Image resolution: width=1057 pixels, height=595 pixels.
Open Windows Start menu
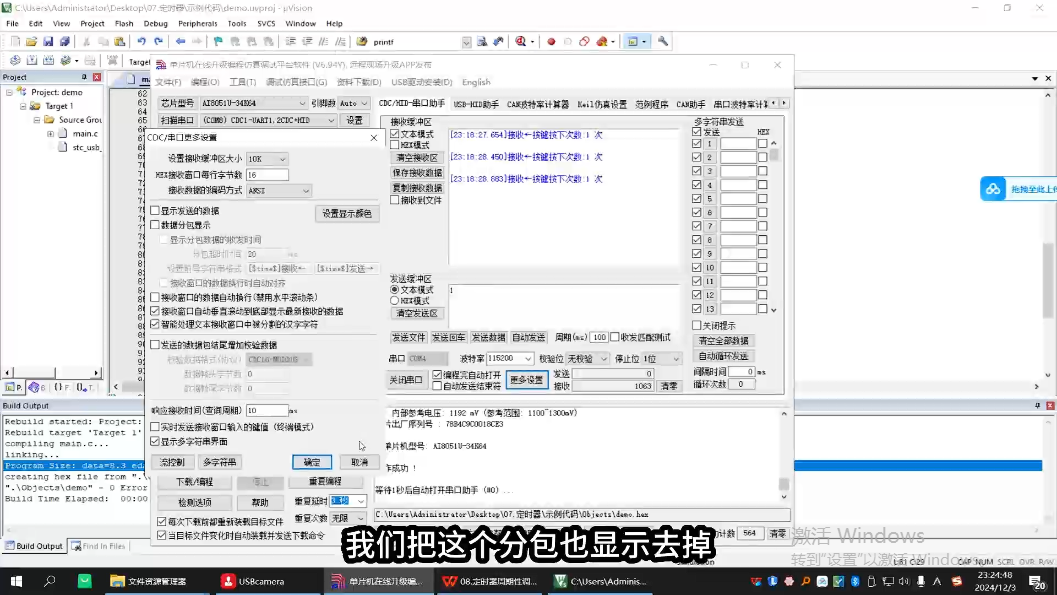tap(16, 581)
